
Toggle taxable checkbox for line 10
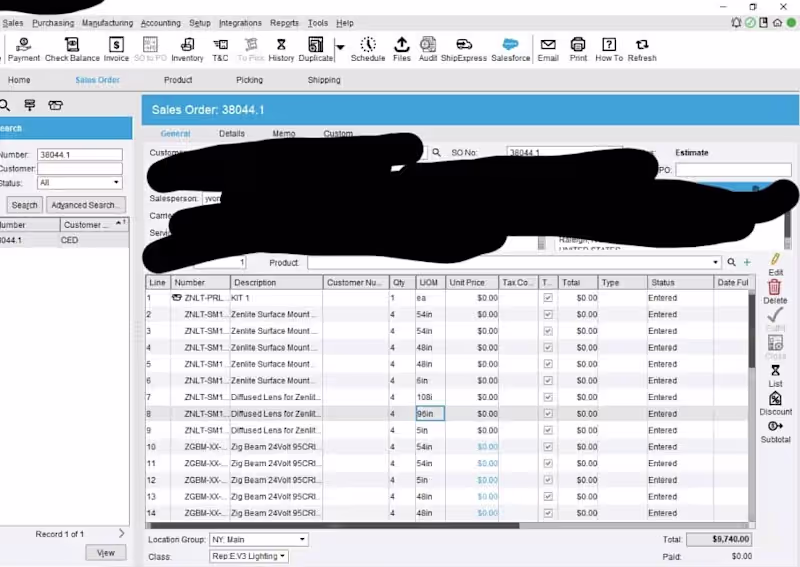tap(548, 447)
